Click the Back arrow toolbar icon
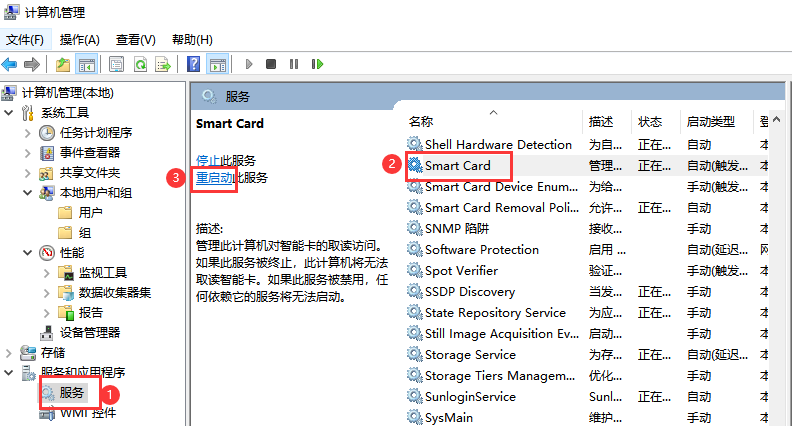 pyautogui.click(x=10, y=64)
